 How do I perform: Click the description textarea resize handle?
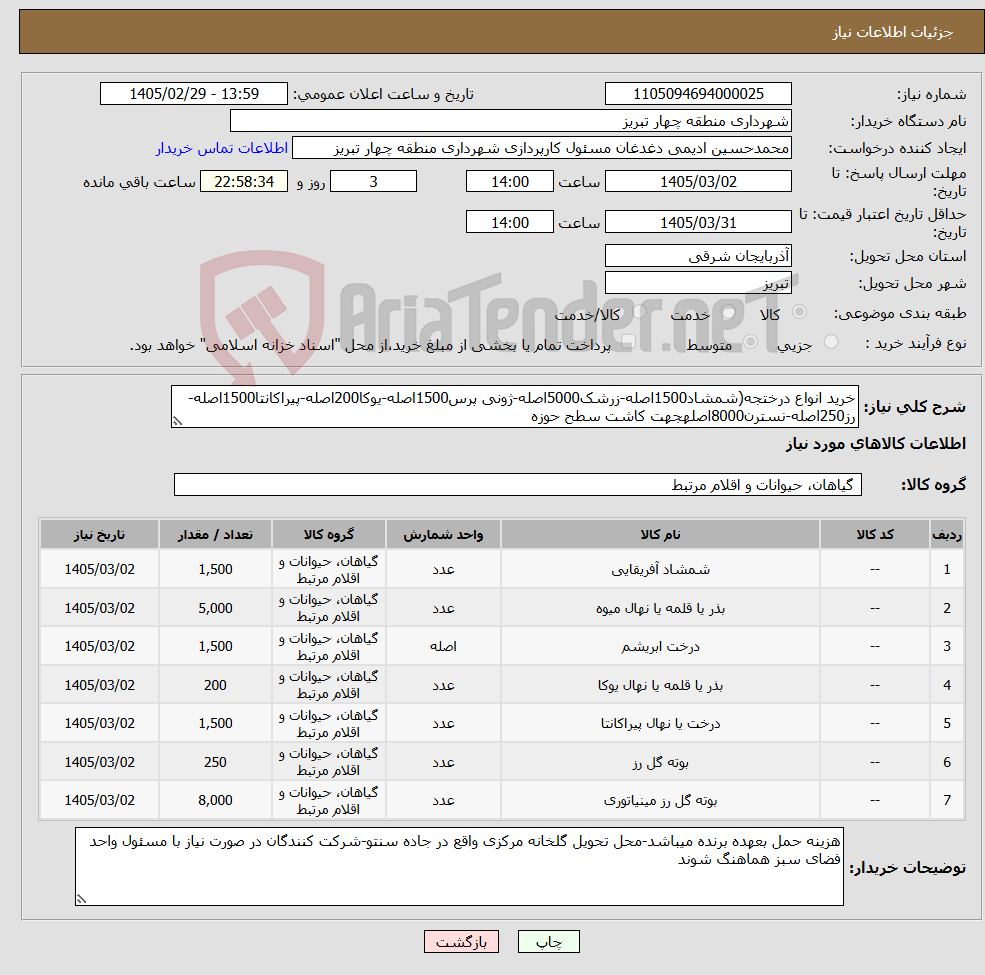[x=177, y=422]
